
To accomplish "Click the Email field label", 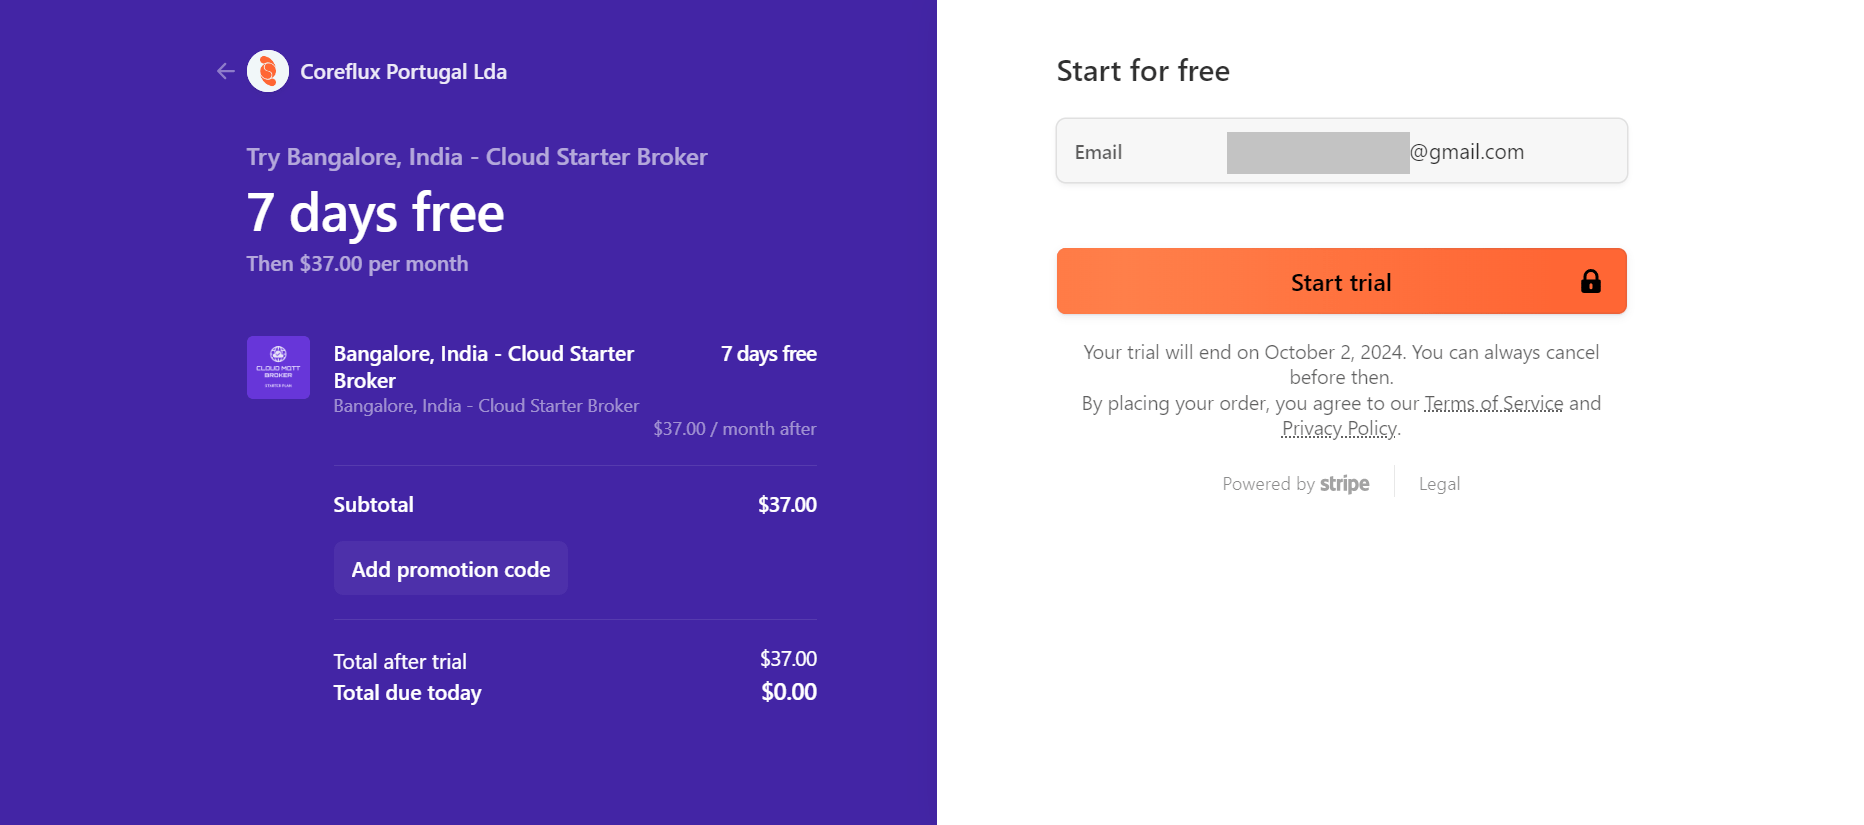I will [x=1098, y=152].
